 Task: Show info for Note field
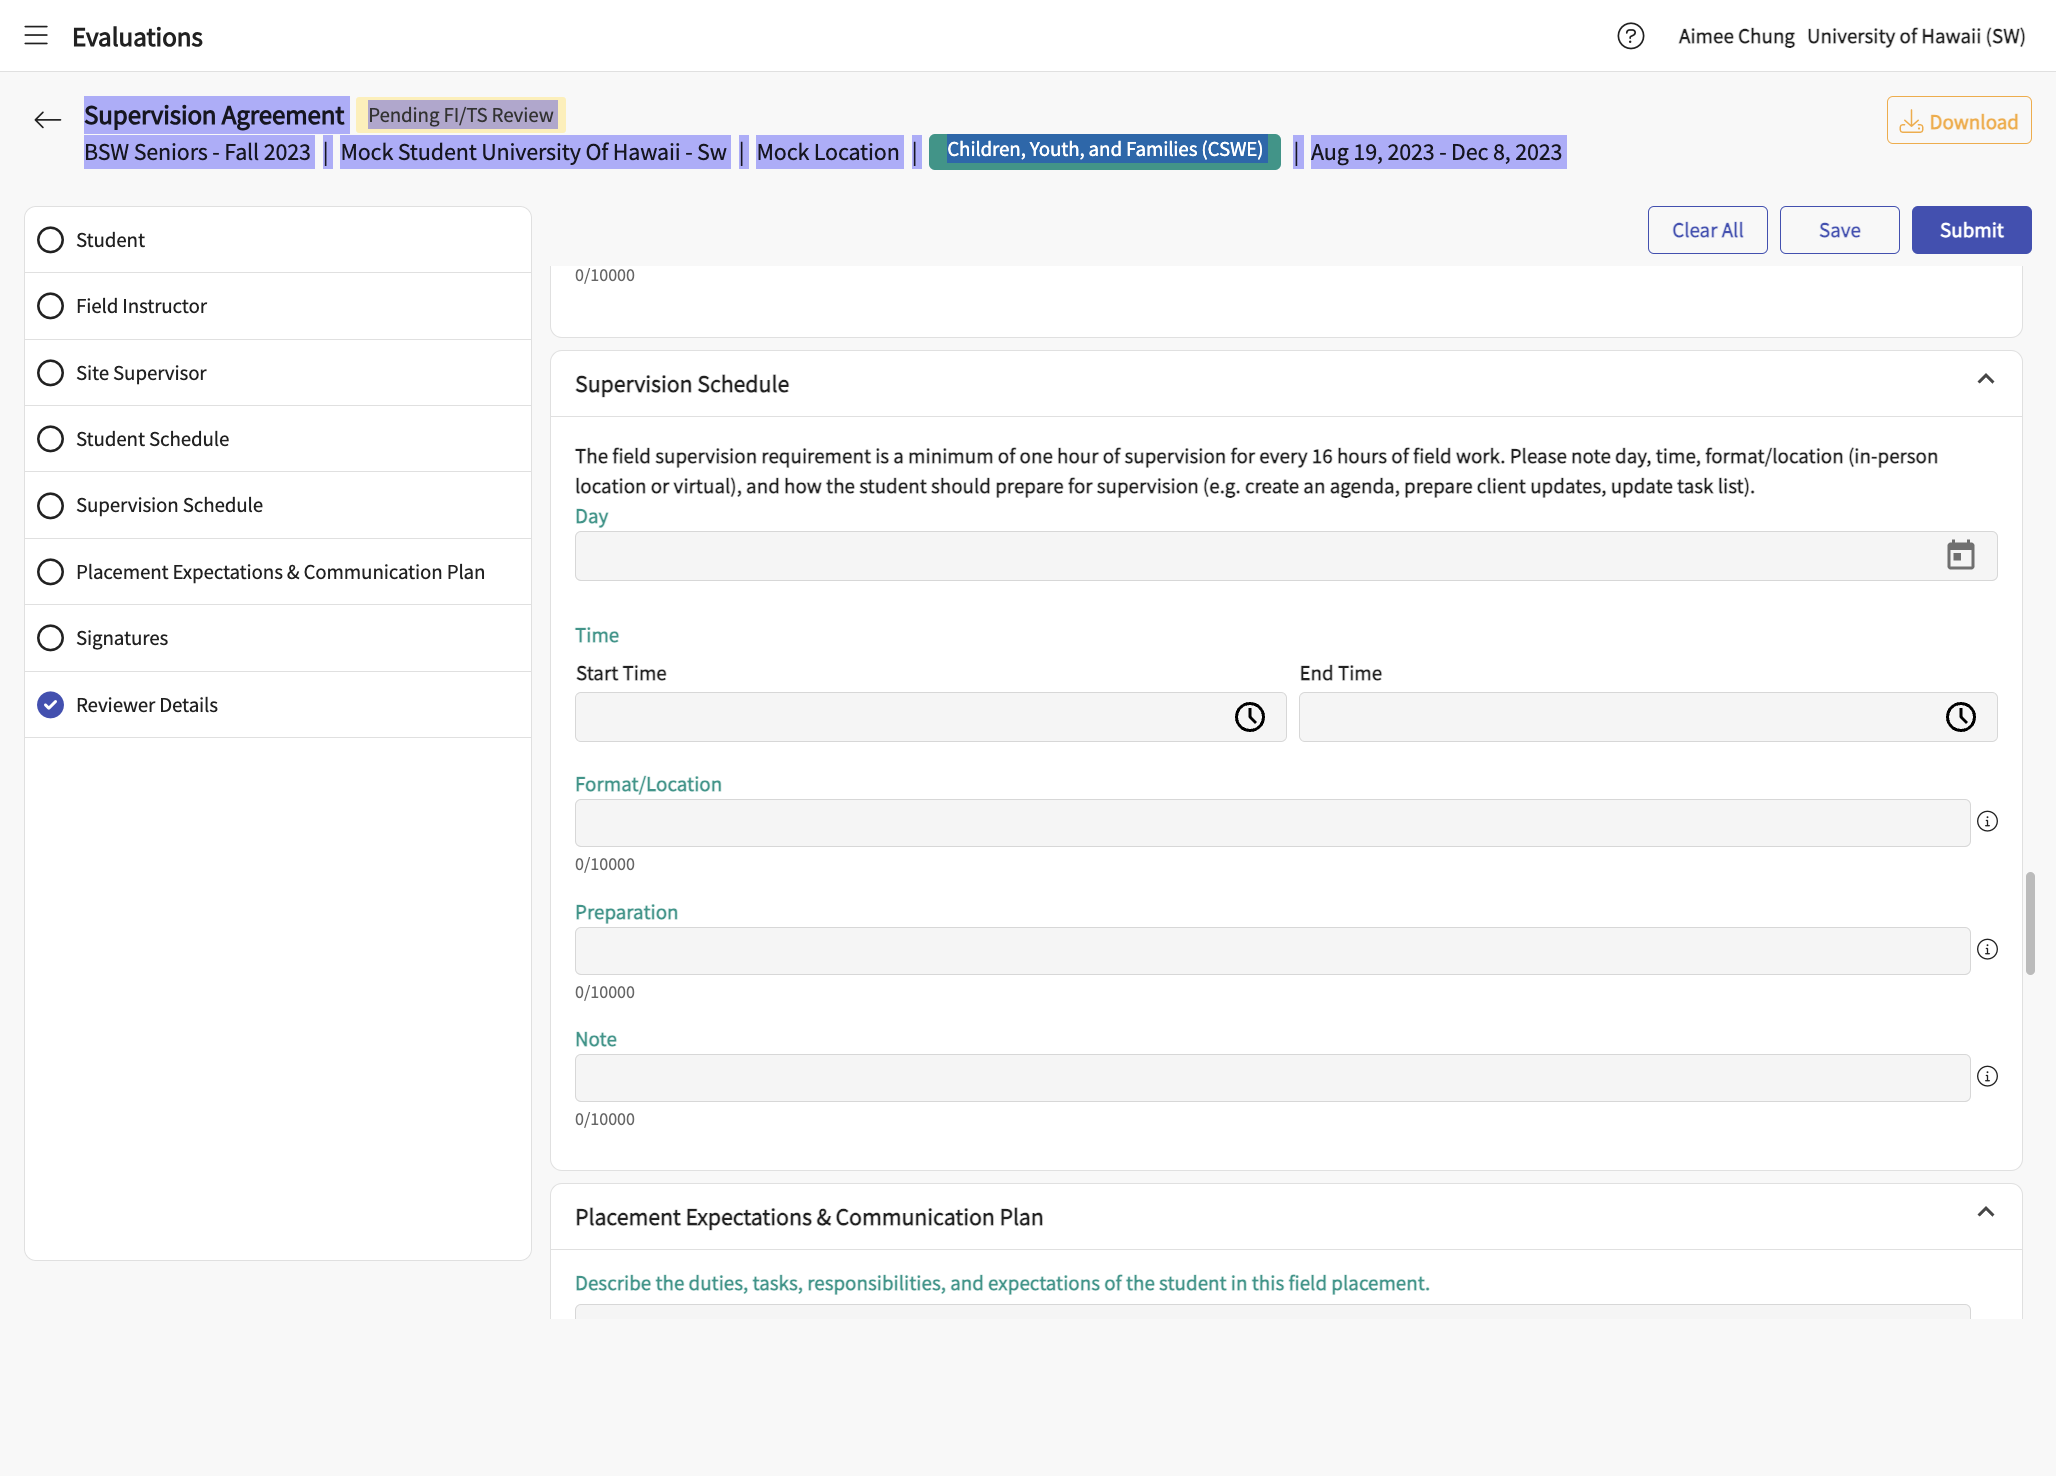[x=1987, y=1076]
